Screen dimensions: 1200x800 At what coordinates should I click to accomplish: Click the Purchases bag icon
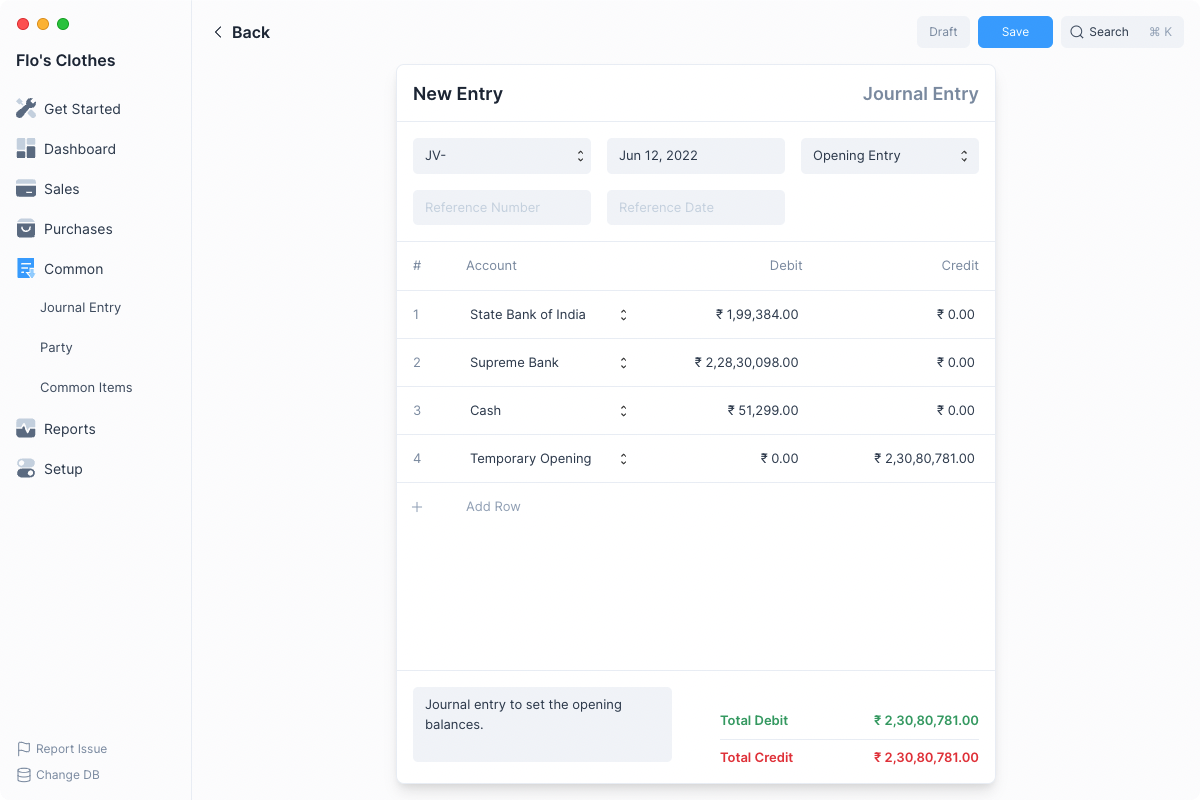click(26, 228)
